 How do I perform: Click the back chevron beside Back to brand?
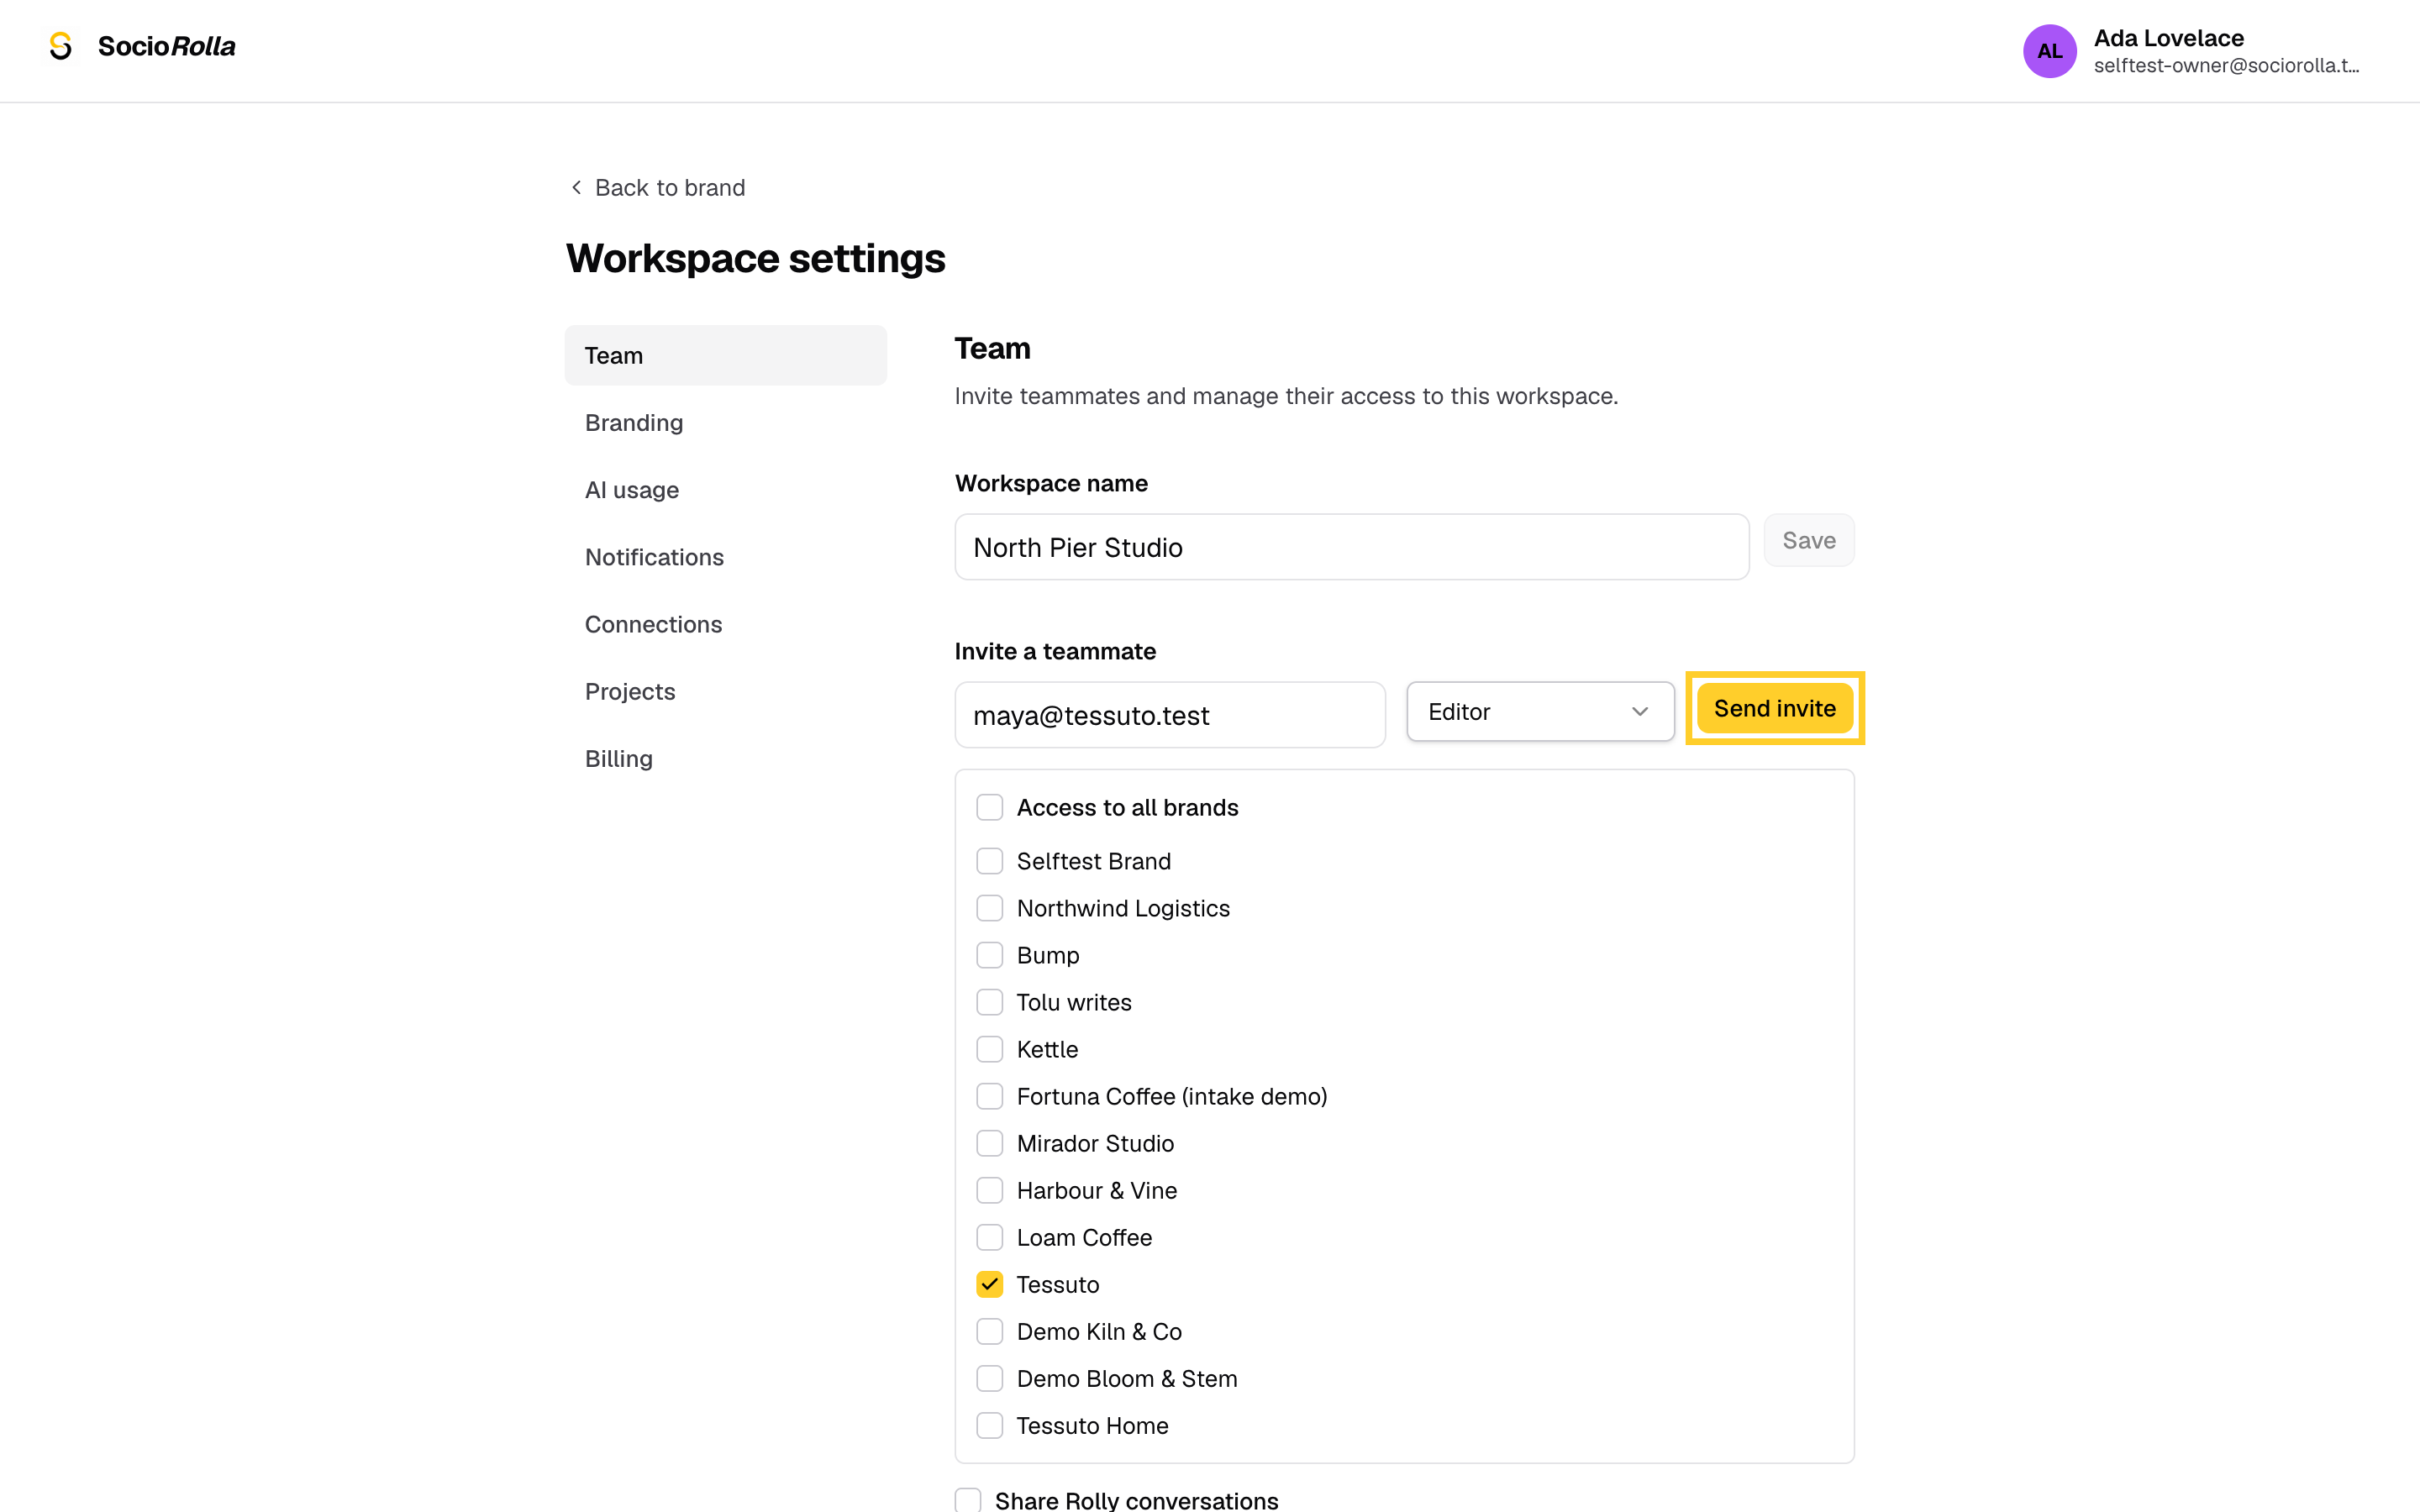click(x=576, y=188)
